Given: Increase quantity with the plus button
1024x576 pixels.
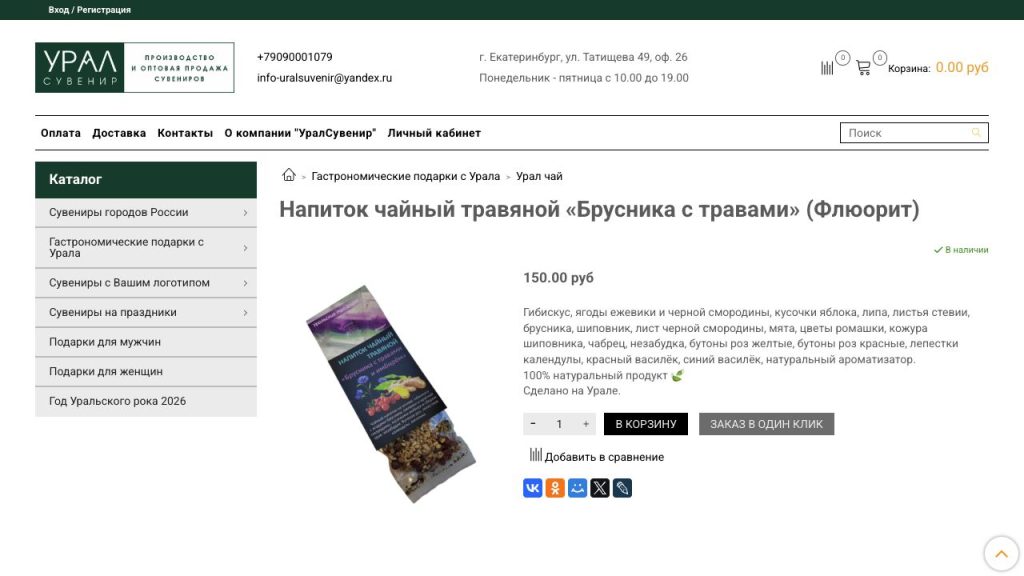Looking at the screenshot, I should pyautogui.click(x=586, y=424).
